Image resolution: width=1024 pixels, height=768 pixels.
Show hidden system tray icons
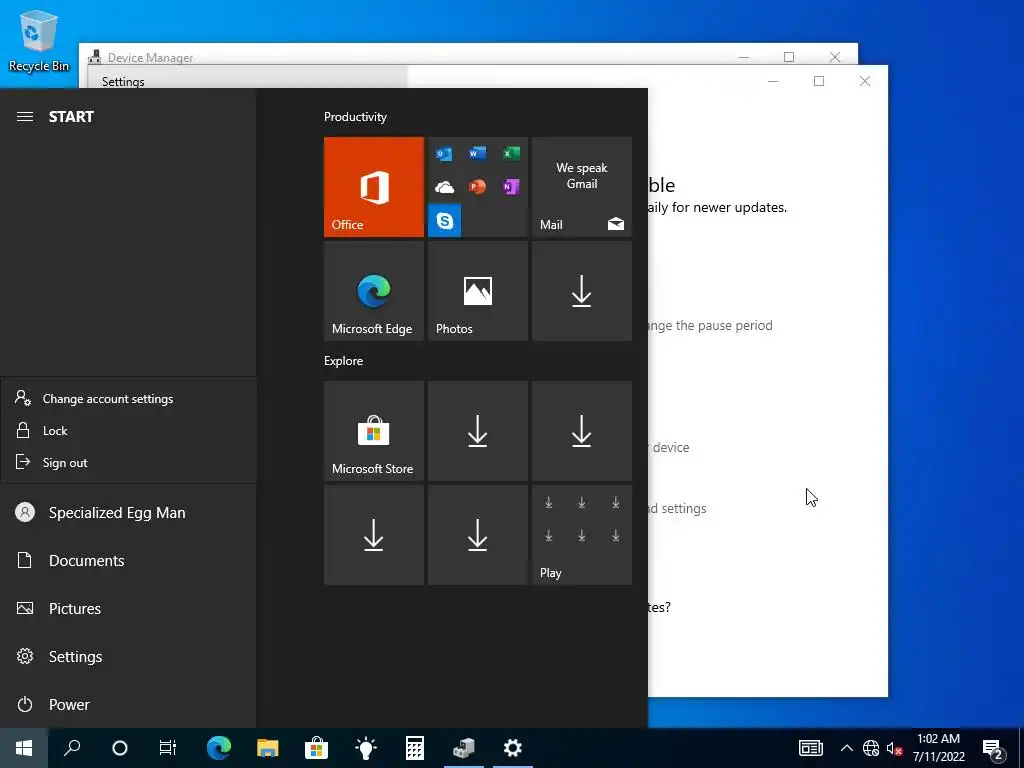coord(846,748)
